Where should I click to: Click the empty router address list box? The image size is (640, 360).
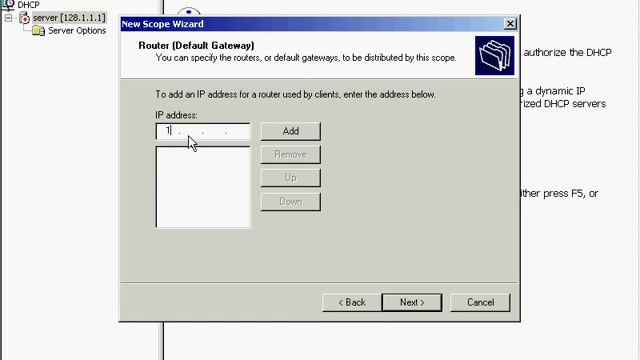pos(203,187)
